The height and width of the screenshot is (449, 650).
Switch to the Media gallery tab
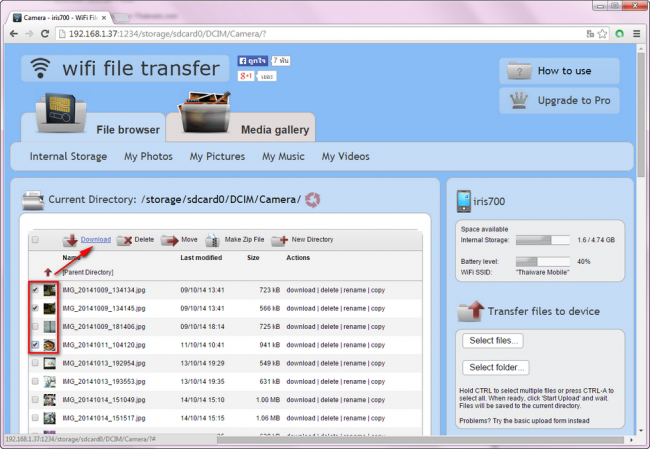(x=241, y=127)
